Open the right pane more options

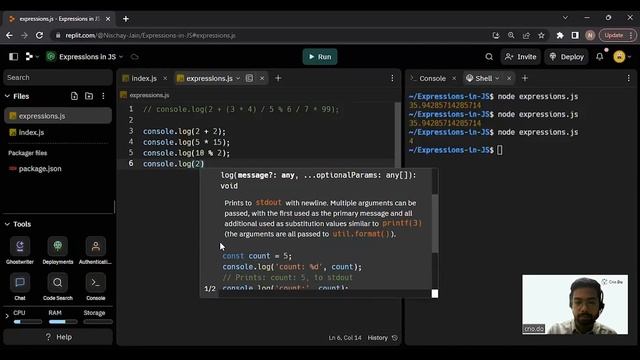629,78
